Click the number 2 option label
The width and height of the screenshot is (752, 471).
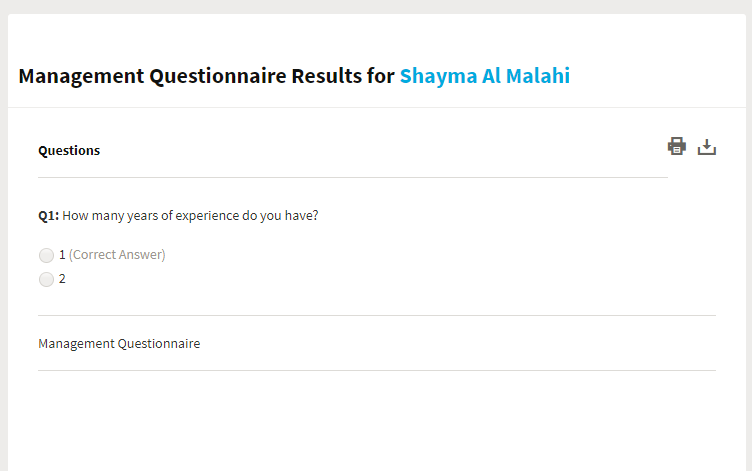62,279
